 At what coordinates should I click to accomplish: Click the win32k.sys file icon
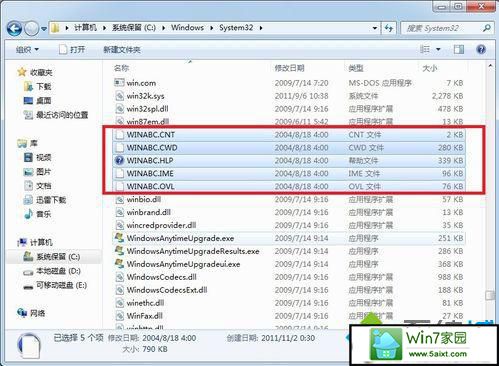tap(119, 96)
